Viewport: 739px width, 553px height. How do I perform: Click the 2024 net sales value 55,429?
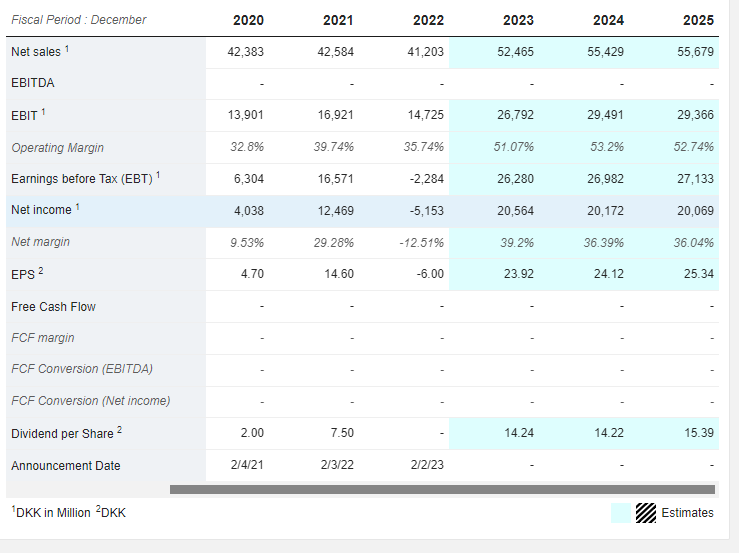[605, 51]
